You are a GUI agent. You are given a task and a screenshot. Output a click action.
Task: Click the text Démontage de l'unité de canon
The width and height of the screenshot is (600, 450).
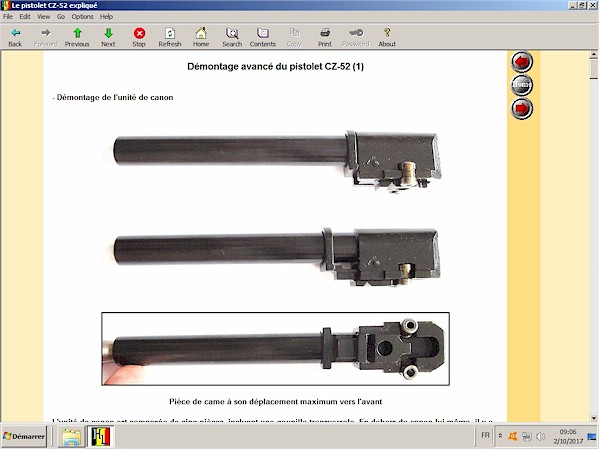click(115, 98)
